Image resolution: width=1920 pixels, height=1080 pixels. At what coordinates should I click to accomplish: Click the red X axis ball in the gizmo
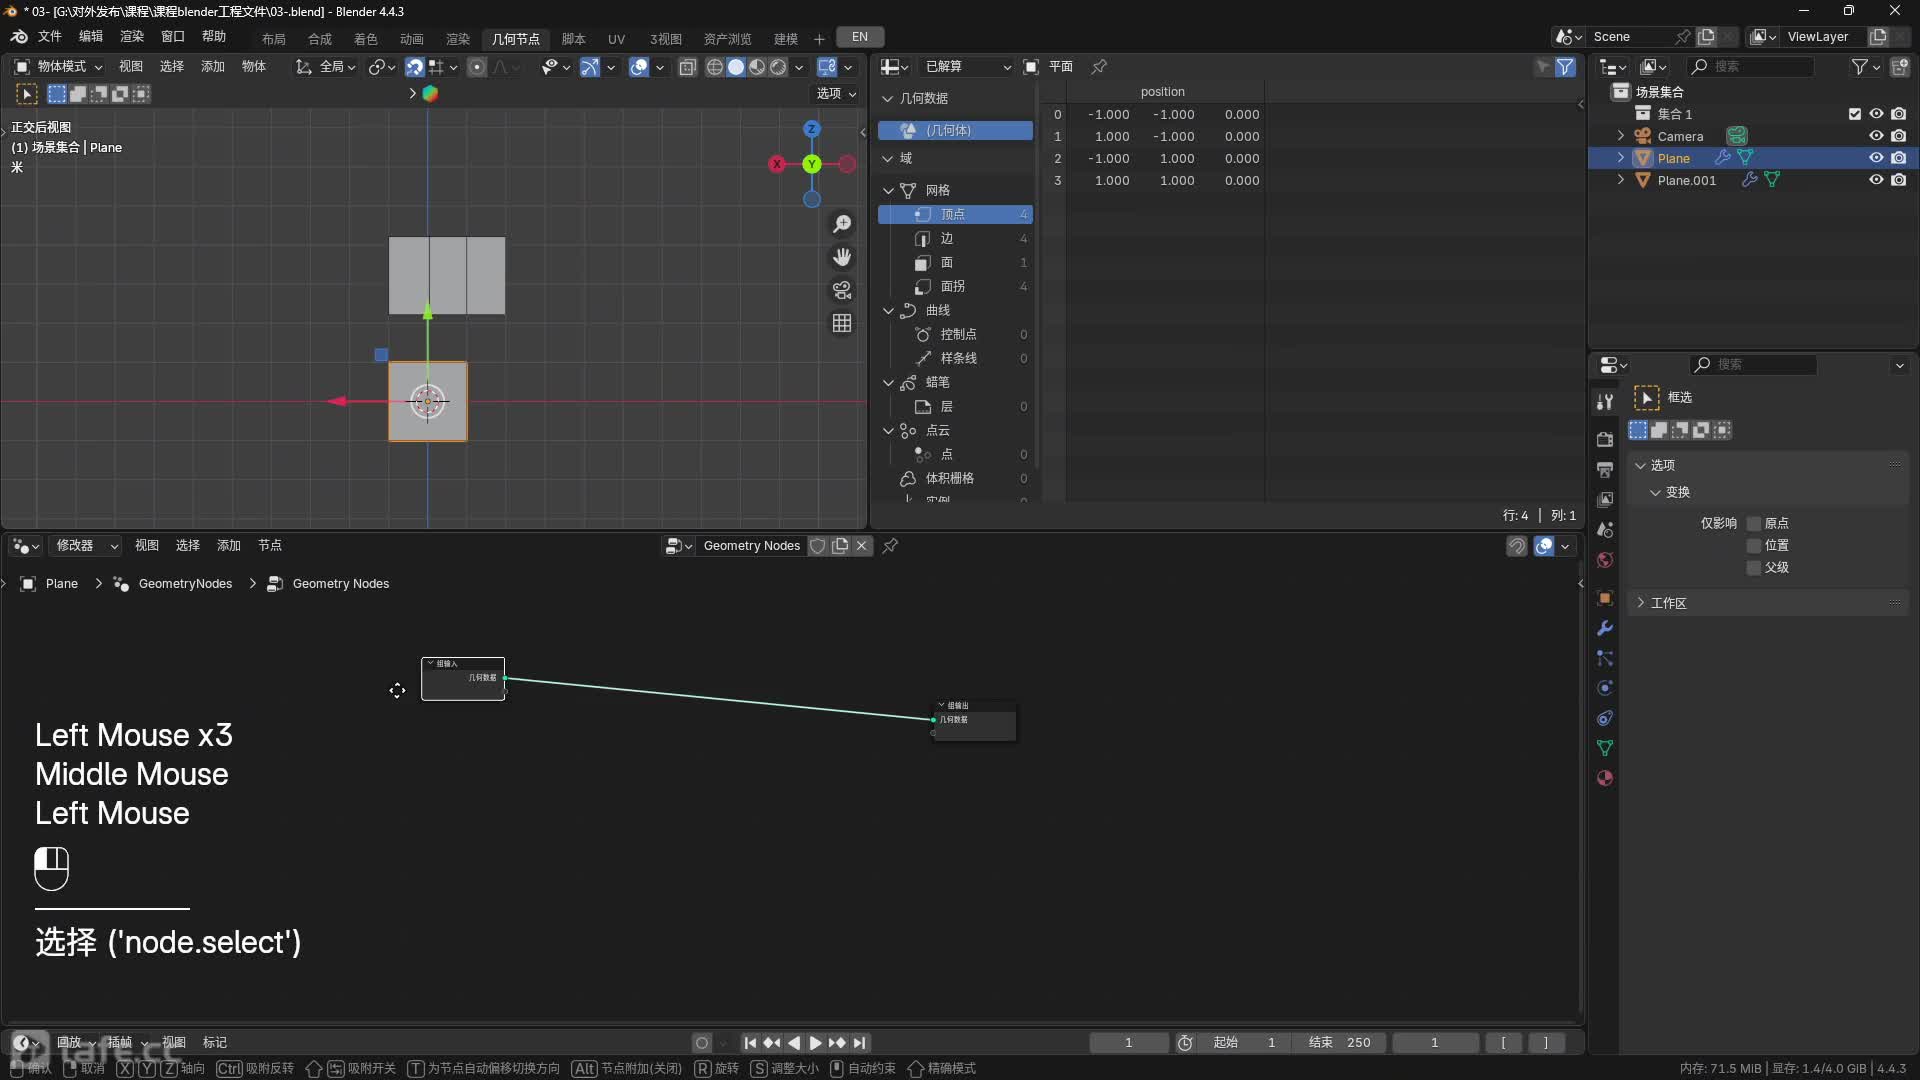tap(777, 164)
